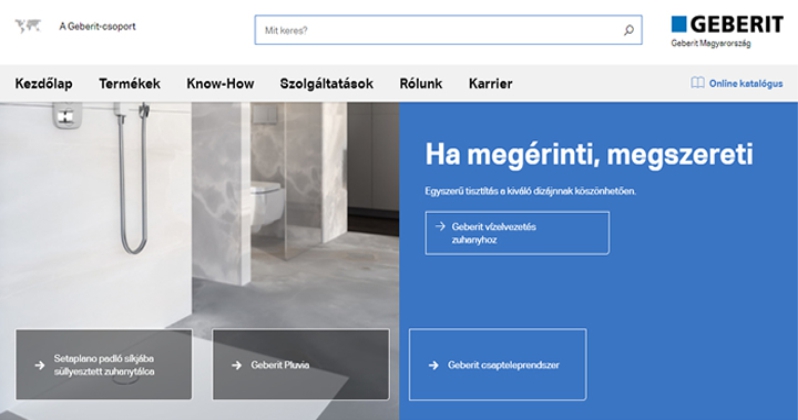Click Geberit vízelvezetés zuhanyhoz button
The height and width of the screenshot is (420, 798).
517,233
